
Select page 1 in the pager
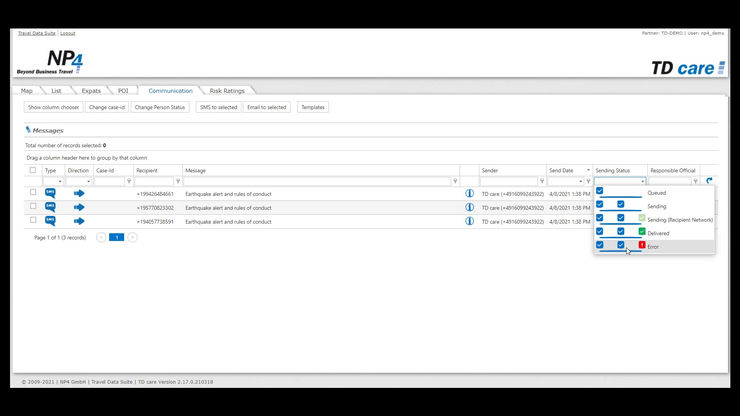(x=117, y=237)
